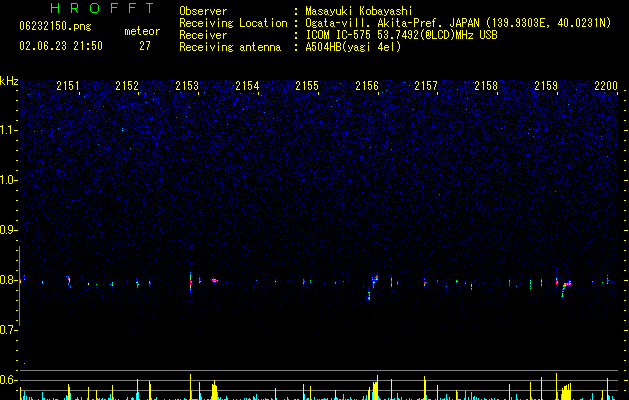Click time marker 2200
Screen dimensions: 629x400
[606, 86]
